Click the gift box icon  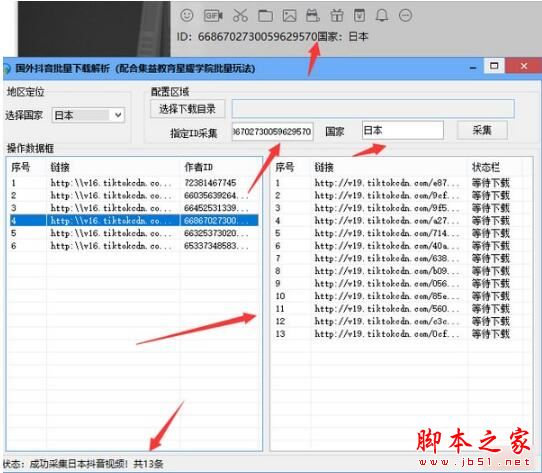(x=336, y=16)
